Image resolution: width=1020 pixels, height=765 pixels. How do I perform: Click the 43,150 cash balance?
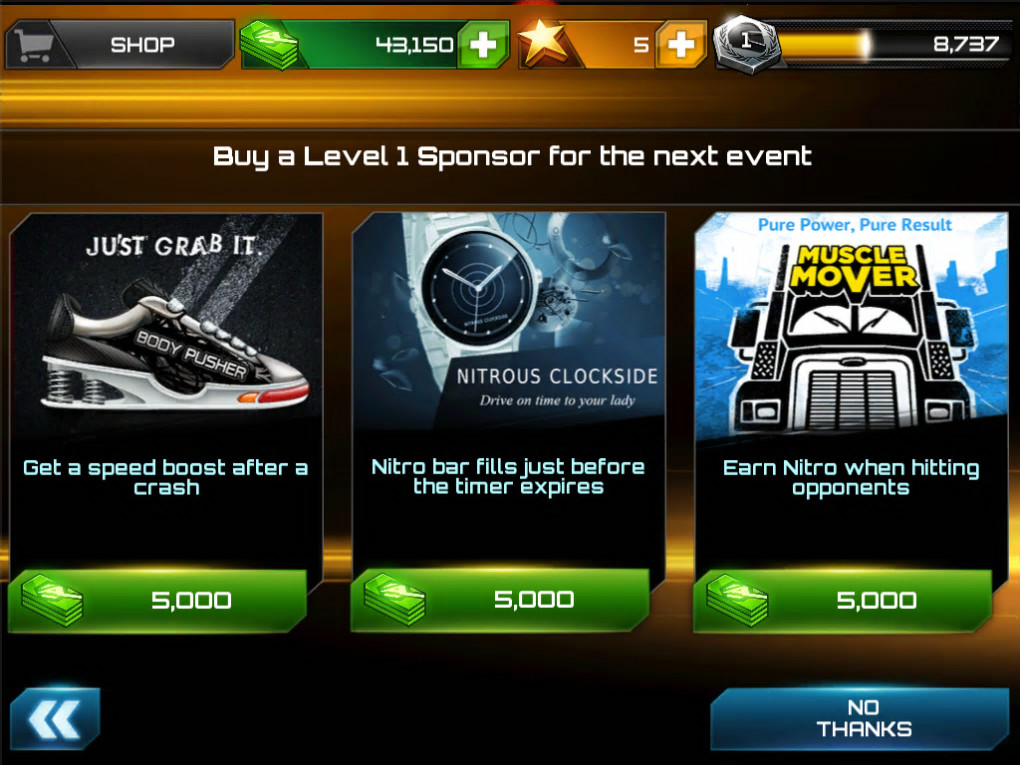(414, 45)
